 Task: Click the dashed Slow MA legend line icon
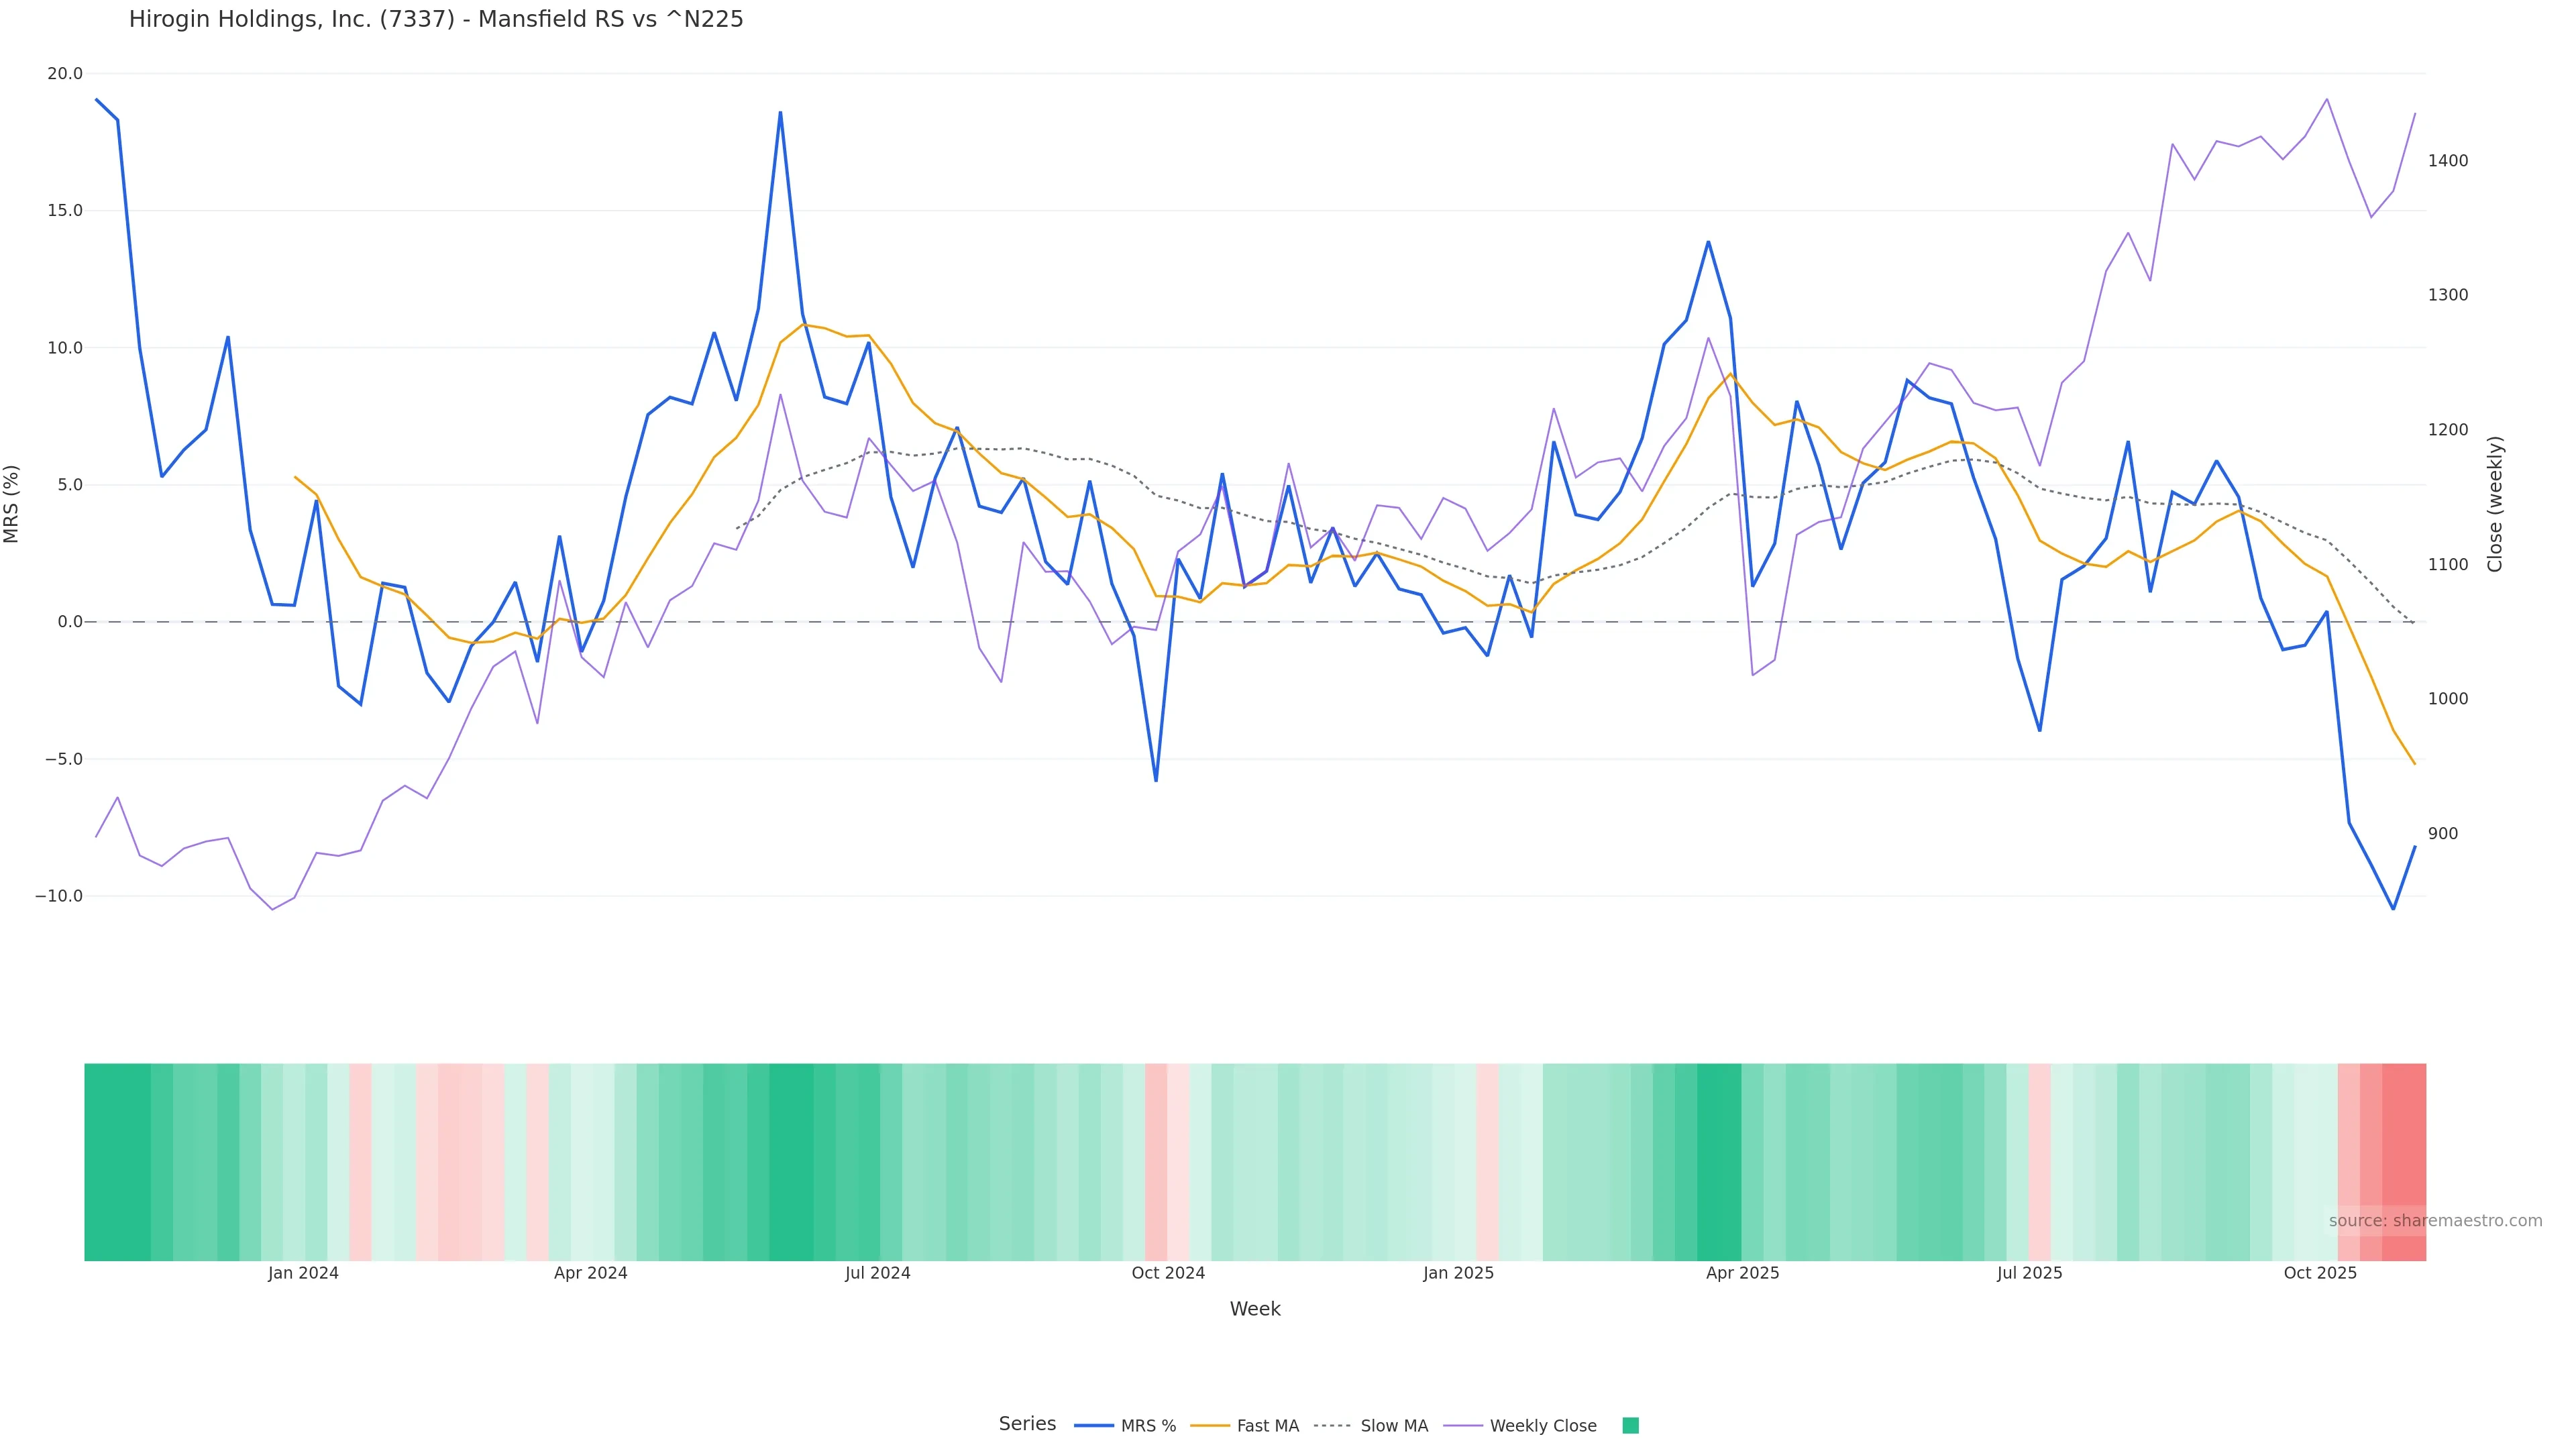click(x=1332, y=1426)
